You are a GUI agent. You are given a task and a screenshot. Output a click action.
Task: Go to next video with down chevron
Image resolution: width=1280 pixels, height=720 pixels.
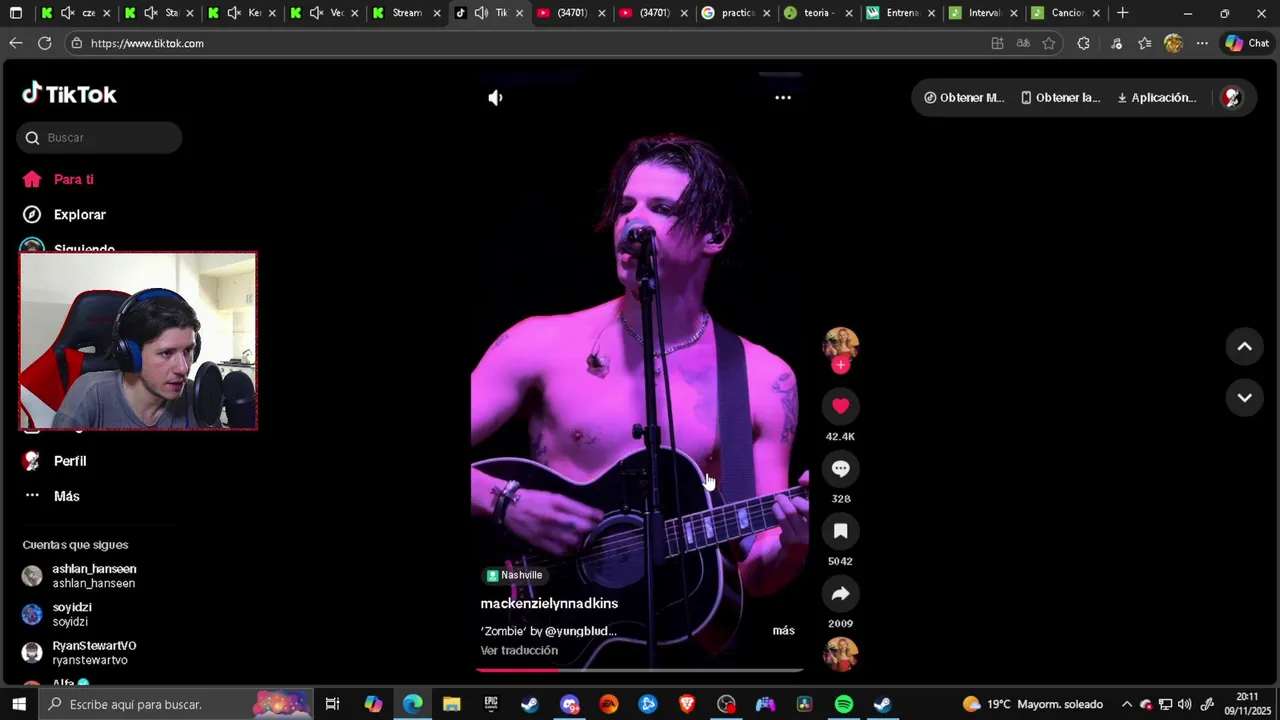(x=1244, y=397)
